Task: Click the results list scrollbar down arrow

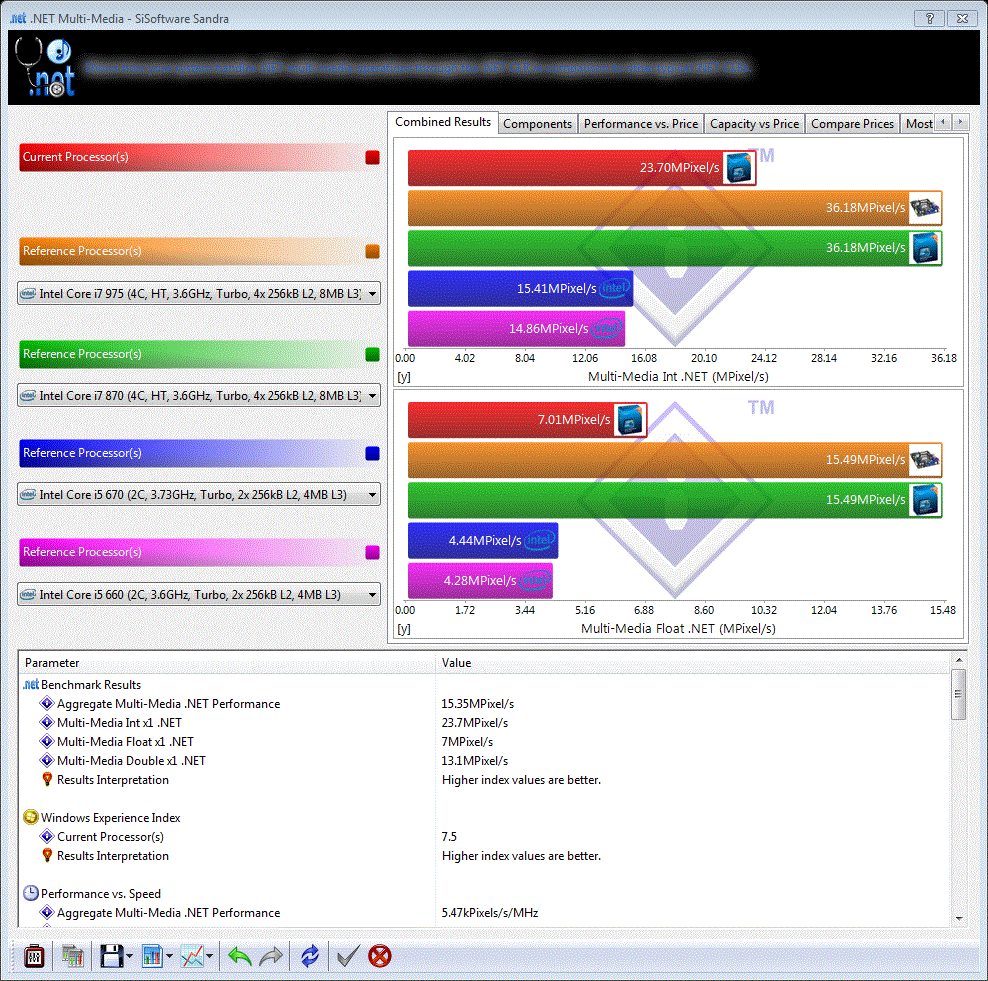Action: tap(958, 919)
